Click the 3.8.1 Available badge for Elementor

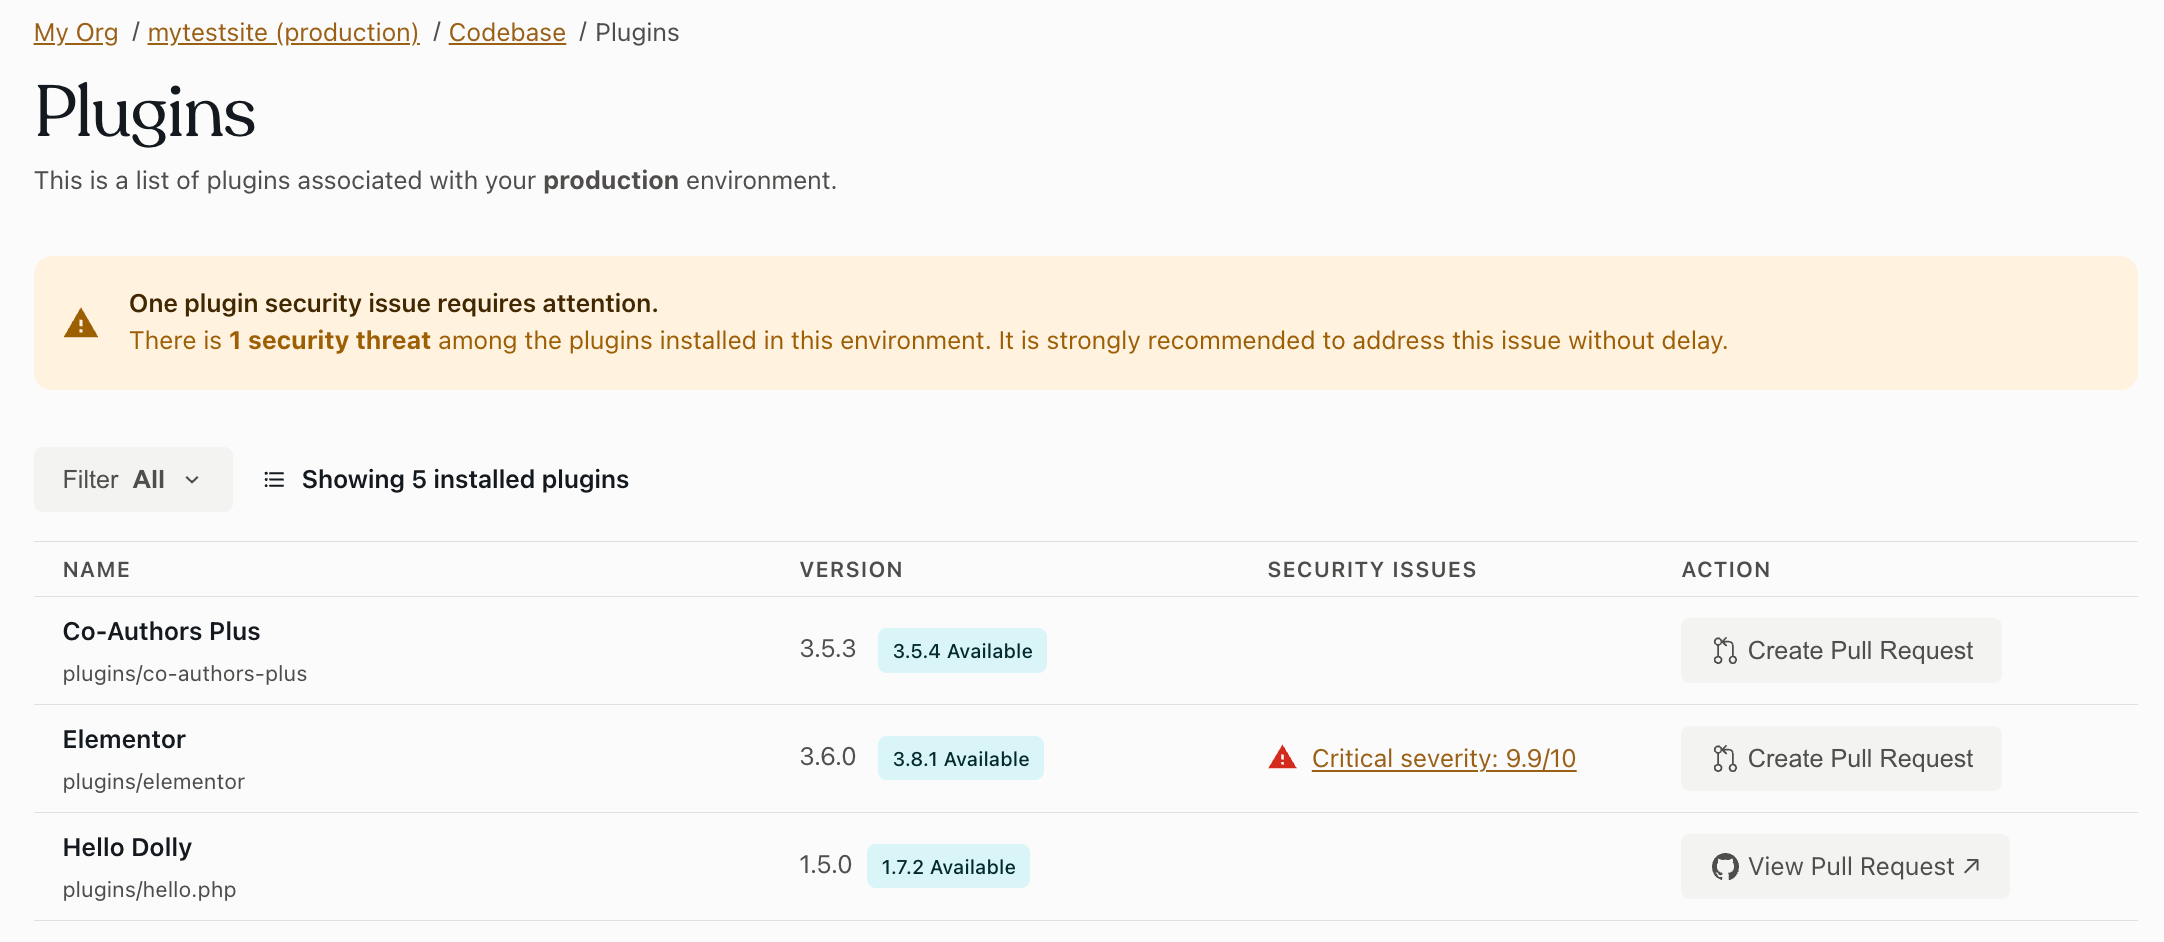(x=960, y=758)
